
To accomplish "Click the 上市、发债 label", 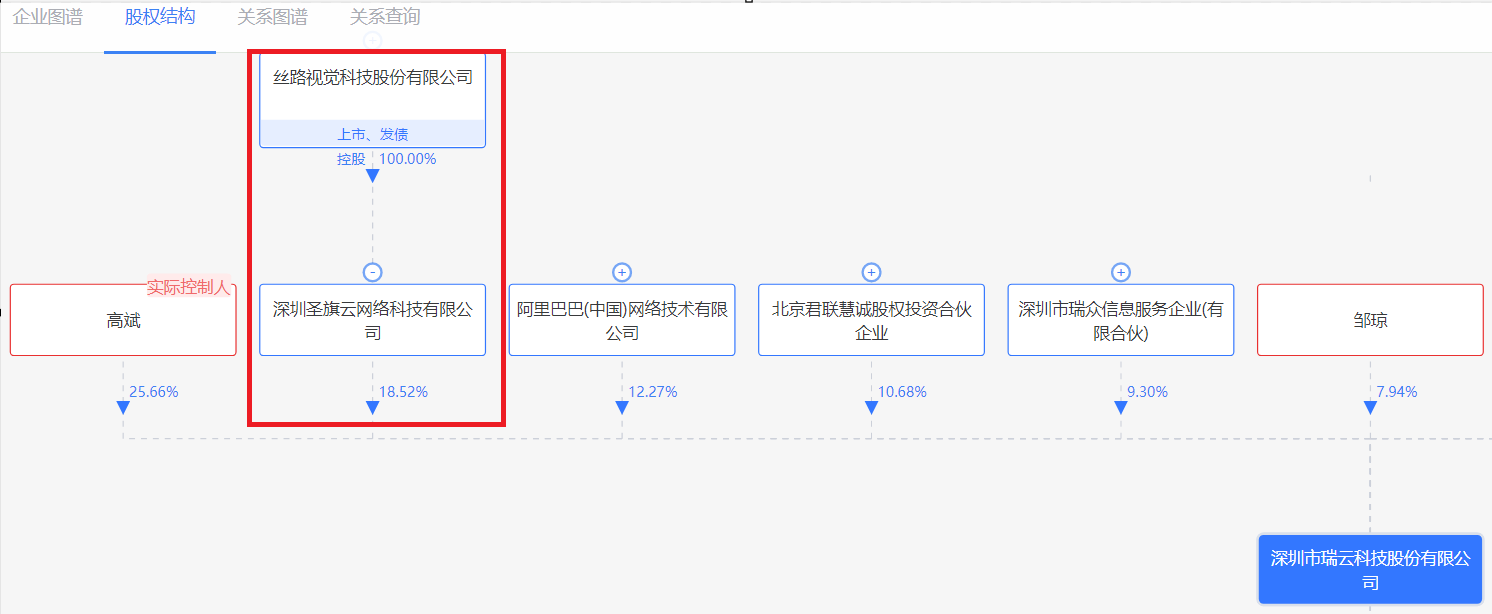I will coord(372,133).
